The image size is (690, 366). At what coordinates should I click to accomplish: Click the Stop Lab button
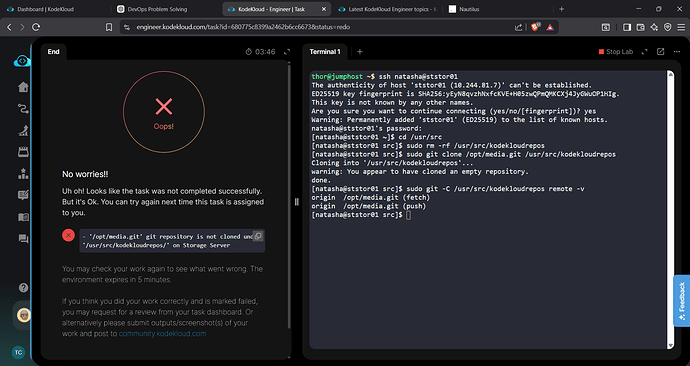point(616,52)
